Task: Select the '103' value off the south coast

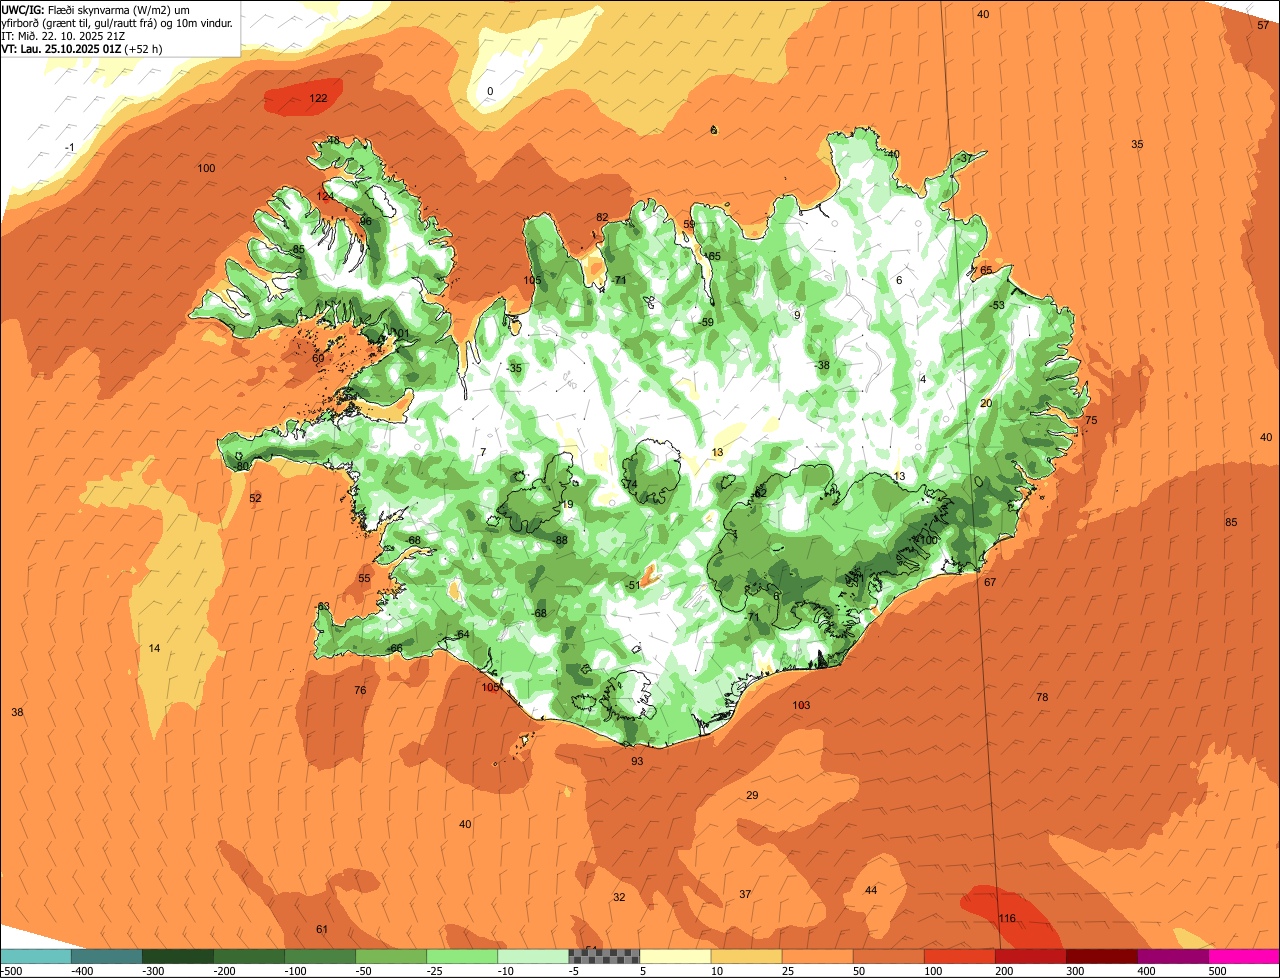Action: coord(801,705)
